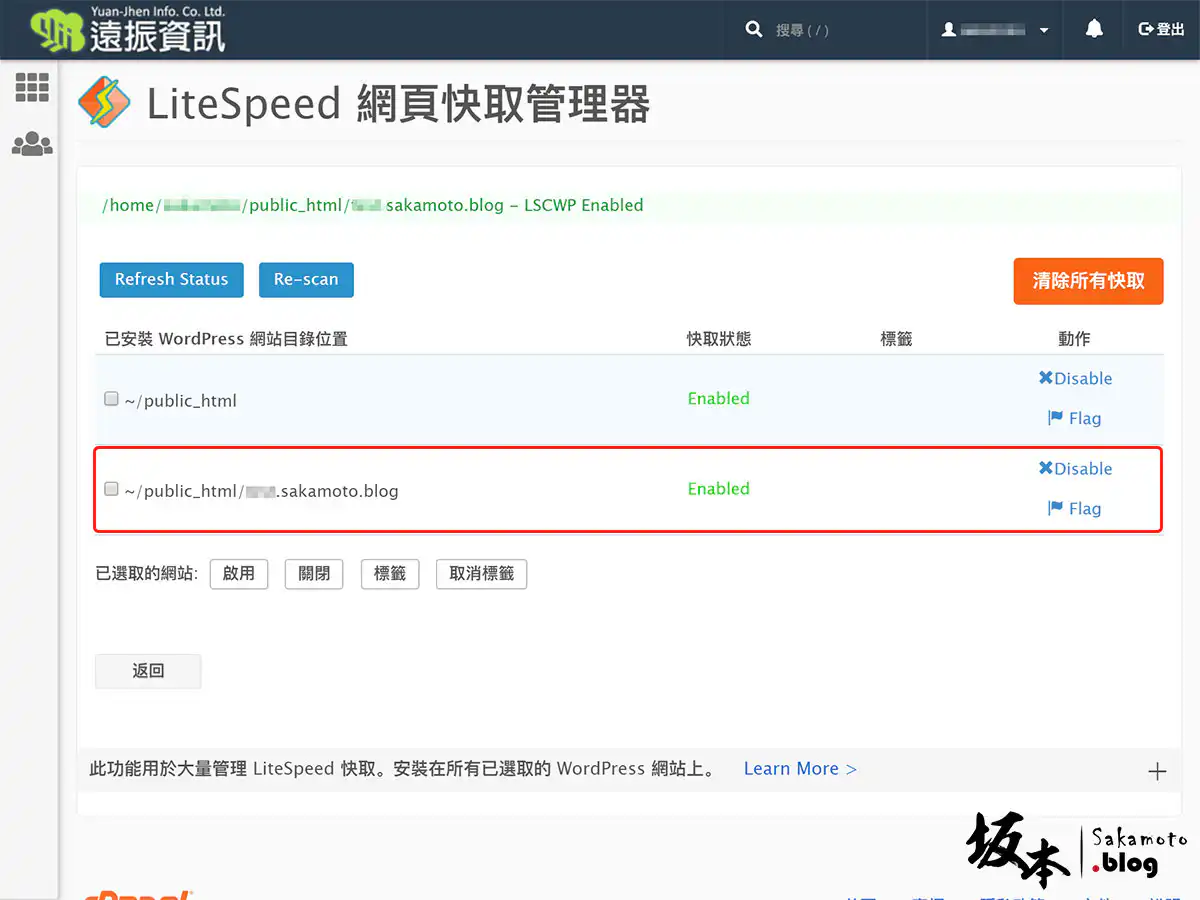Screen dimensions: 1200x900
Task: Focus the 搜尋 search input field
Action: (840, 30)
